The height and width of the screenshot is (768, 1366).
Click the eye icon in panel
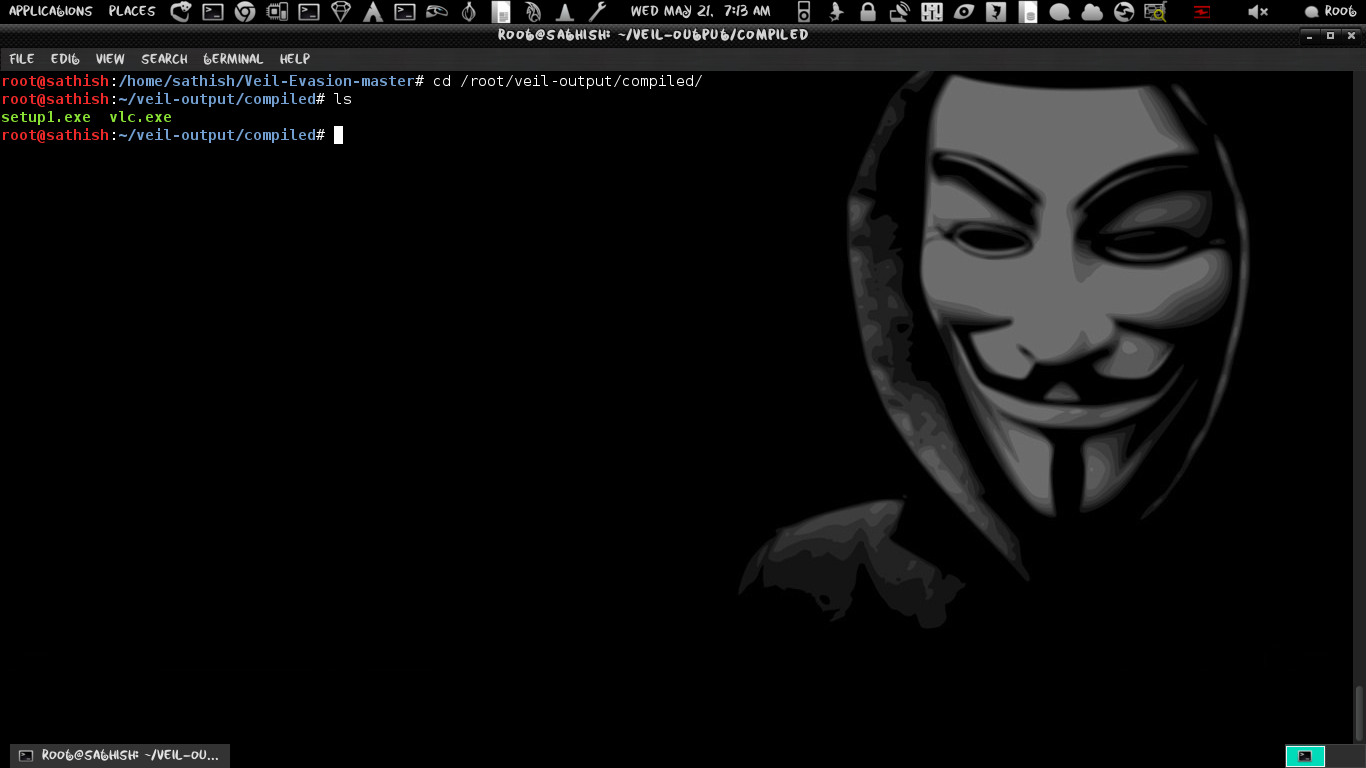point(964,12)
